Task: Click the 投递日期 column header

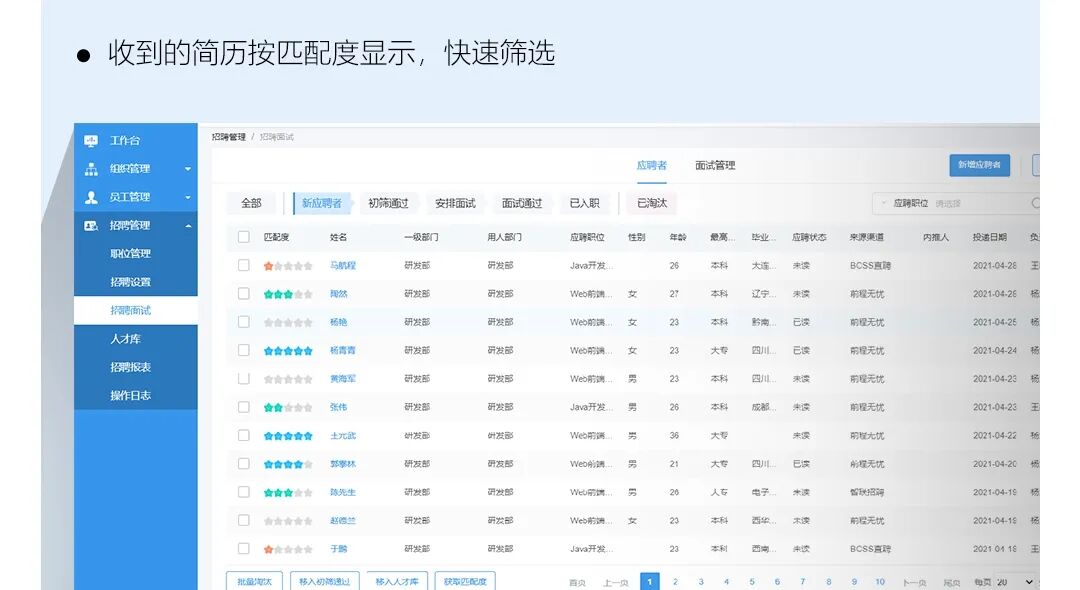Action: pos(990,237)
